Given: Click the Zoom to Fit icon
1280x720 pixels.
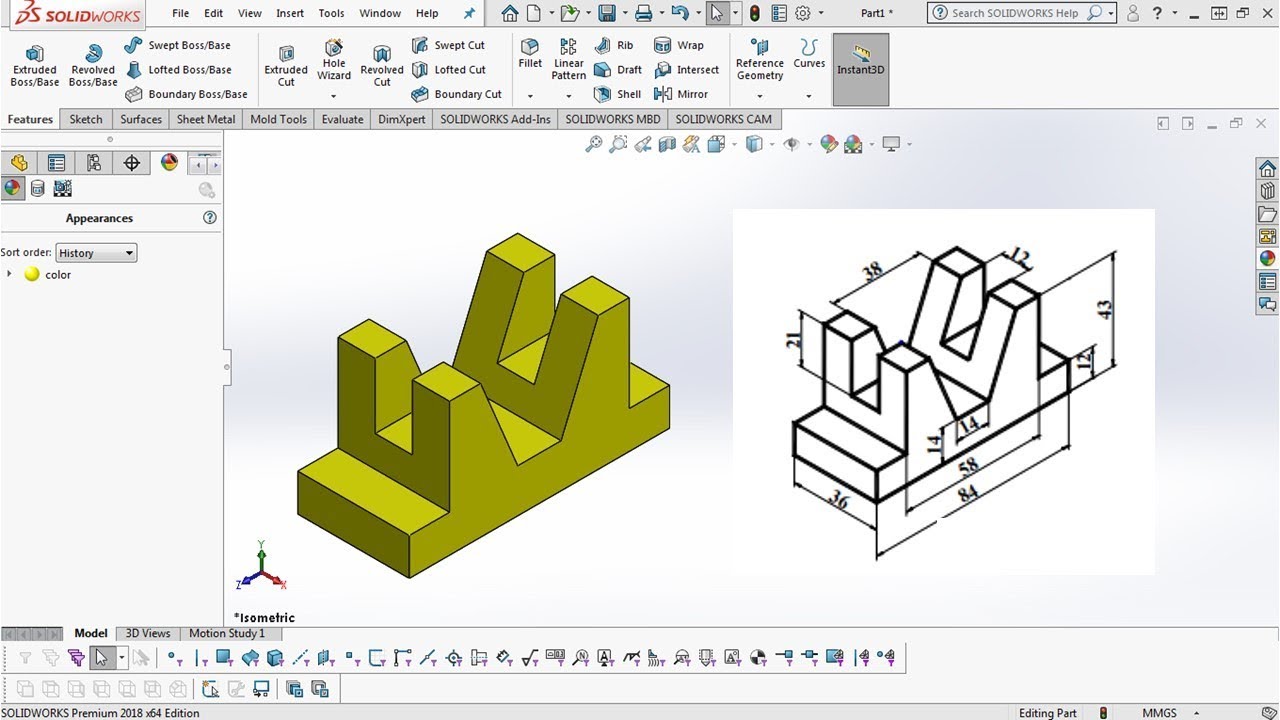Looking at the screenshot, I should pyautogui.click(x=594, y=144).
